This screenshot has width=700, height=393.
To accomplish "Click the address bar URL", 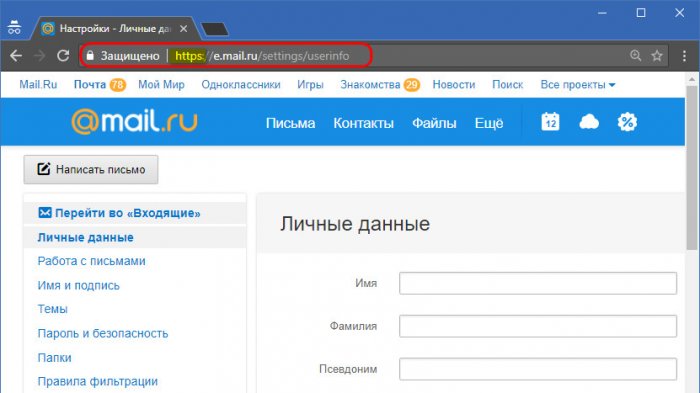I will point(262,56).
